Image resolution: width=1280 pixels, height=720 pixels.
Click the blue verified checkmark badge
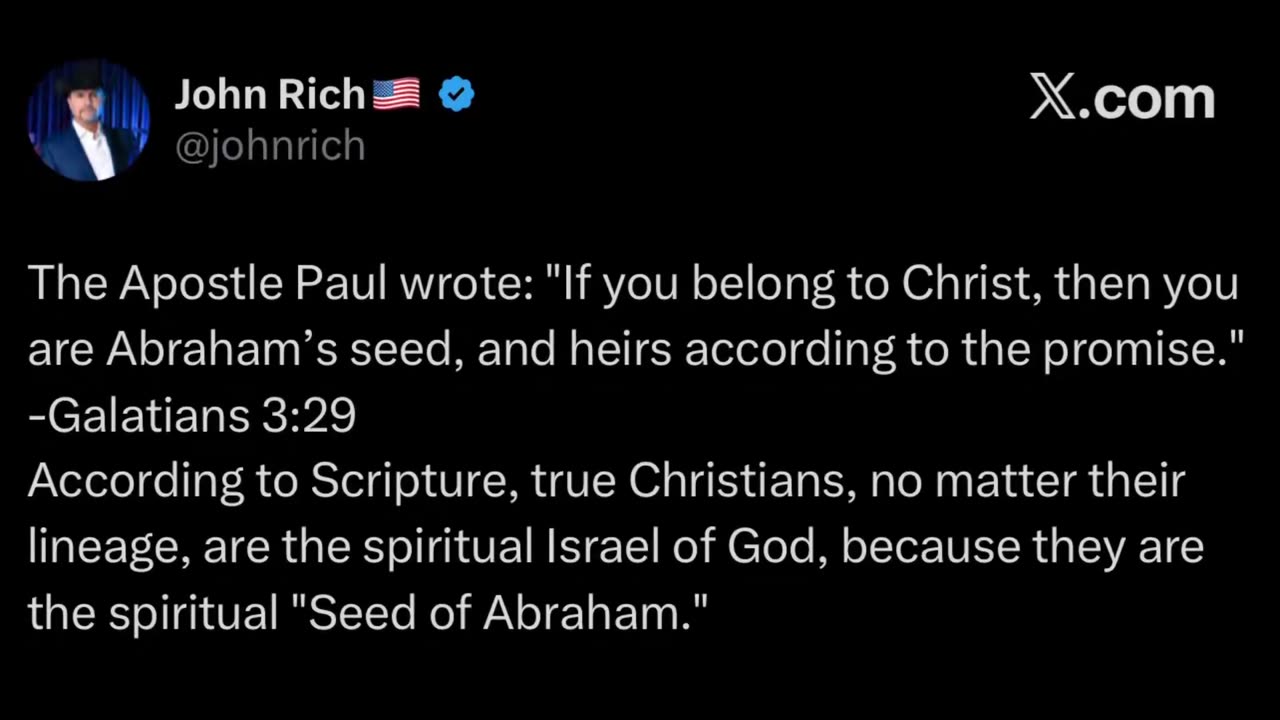tap(457, 95)
